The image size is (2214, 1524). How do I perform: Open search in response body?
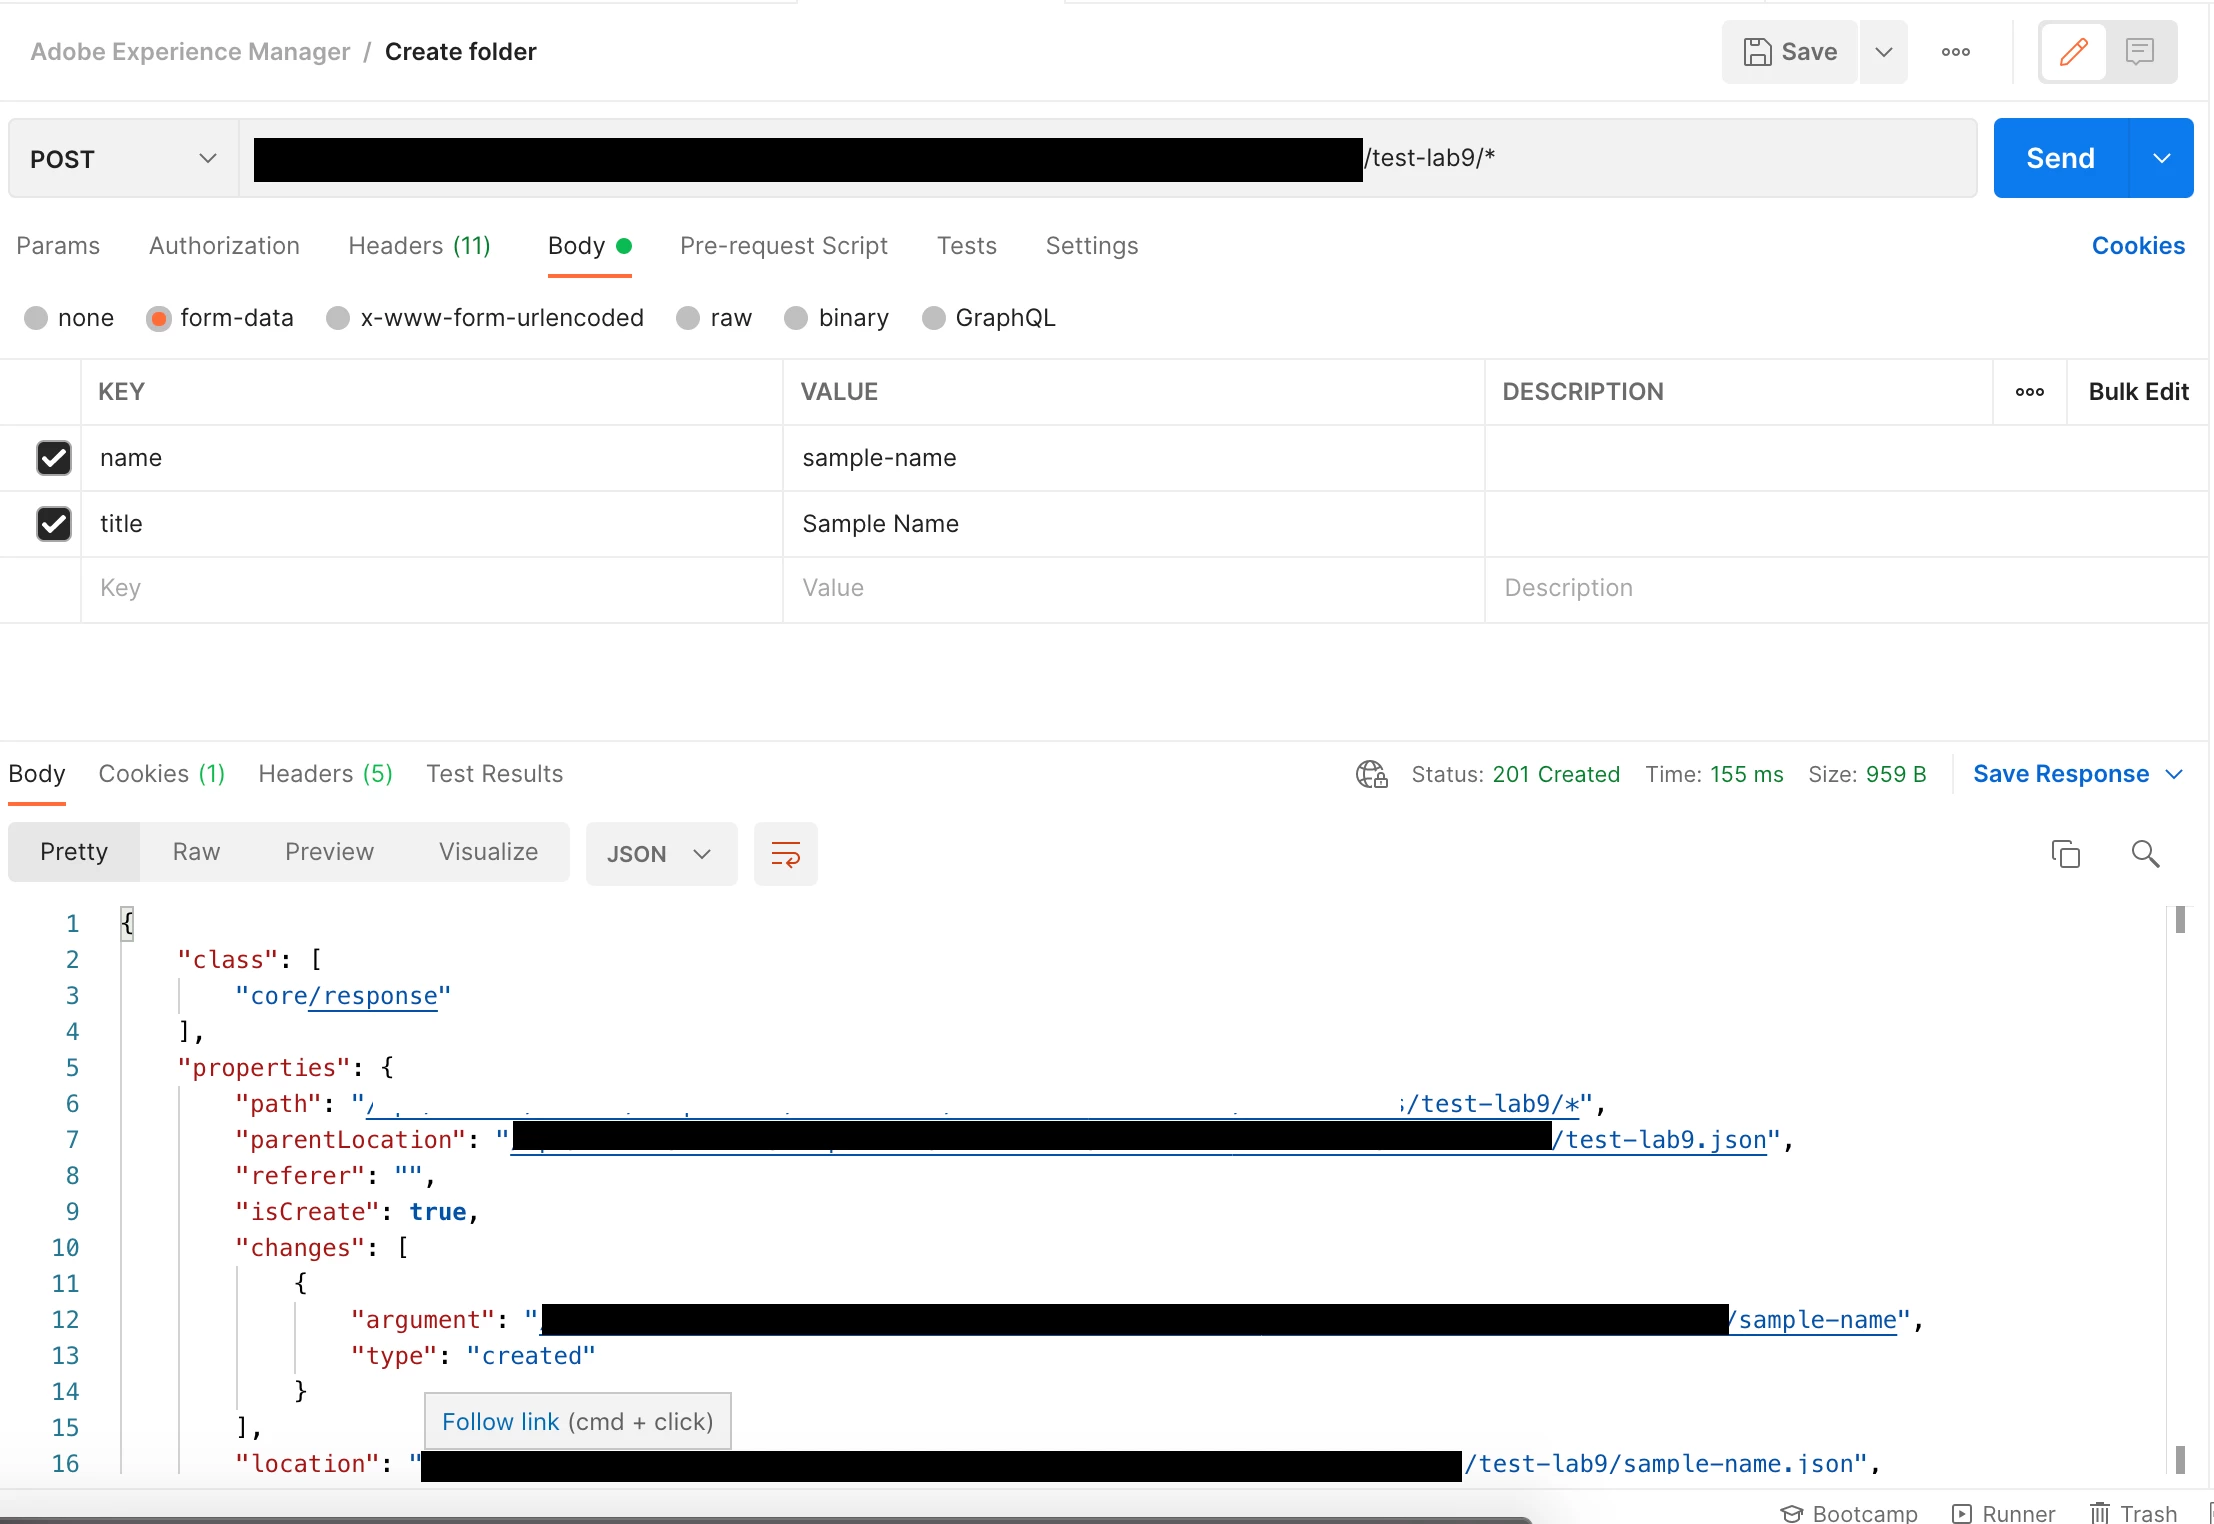pos(2145,854)
